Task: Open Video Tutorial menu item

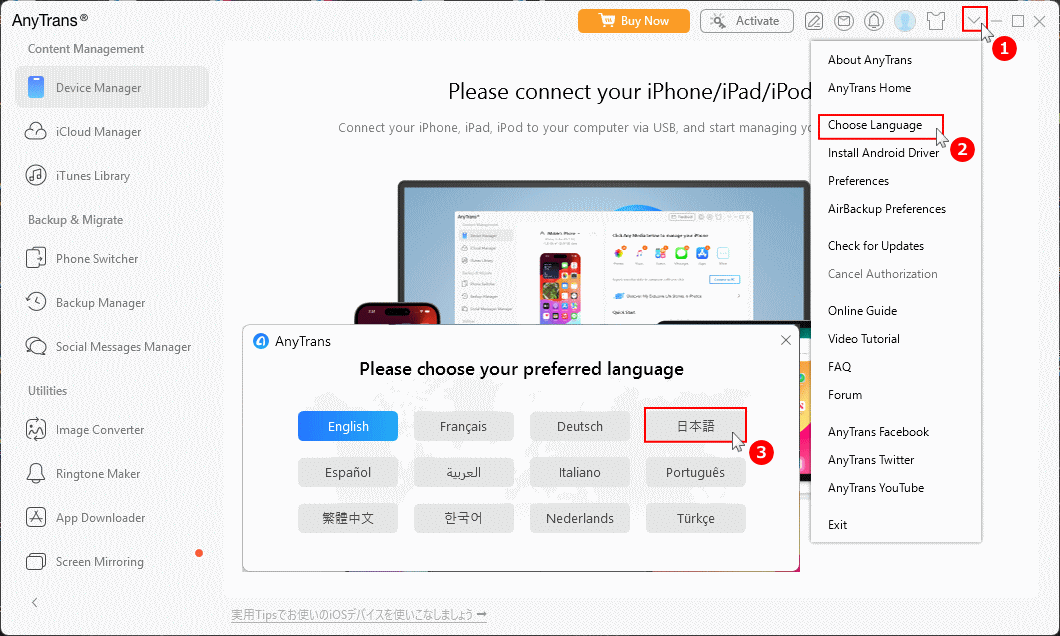Action: pyautogui.click(x=864, y=339)
